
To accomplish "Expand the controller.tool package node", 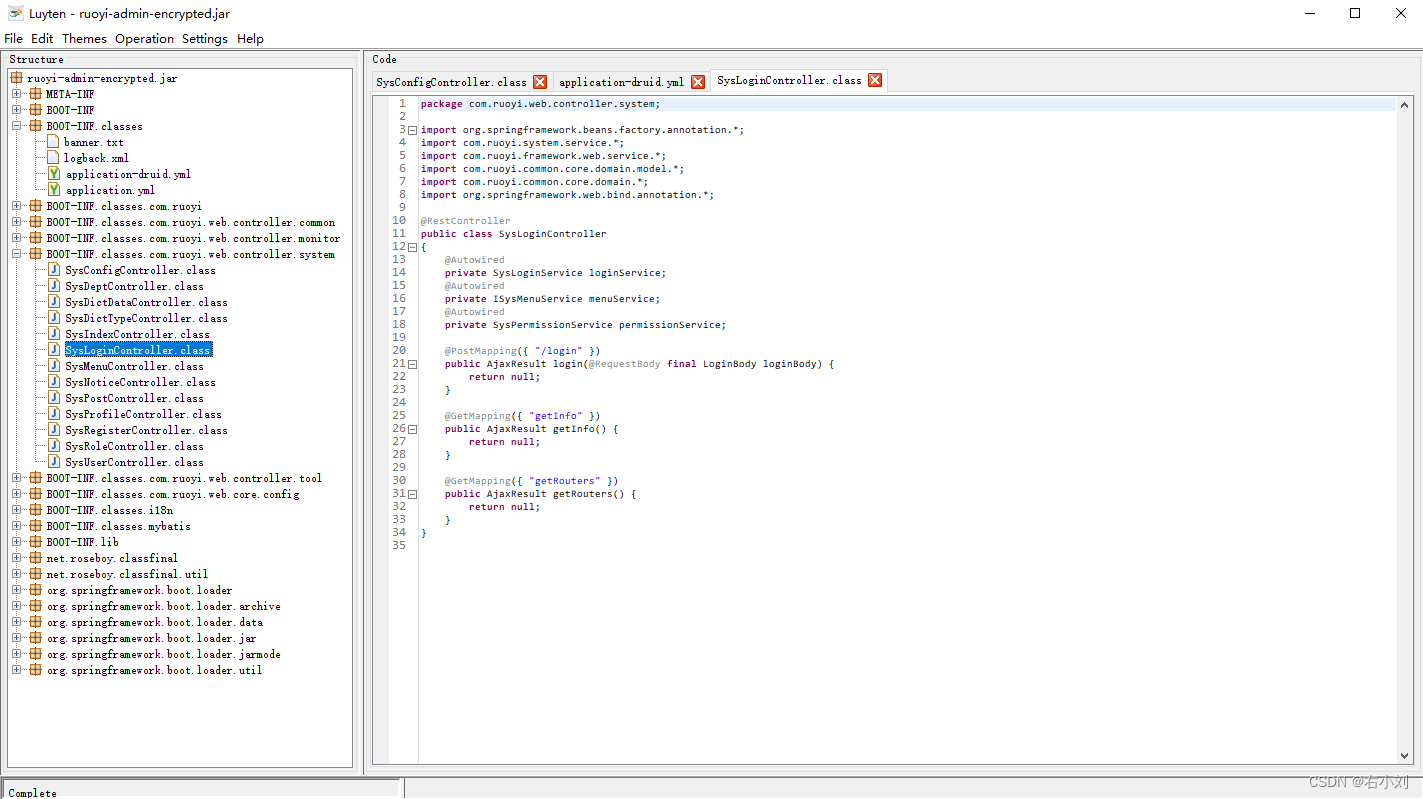I will [x=17, y=478].
